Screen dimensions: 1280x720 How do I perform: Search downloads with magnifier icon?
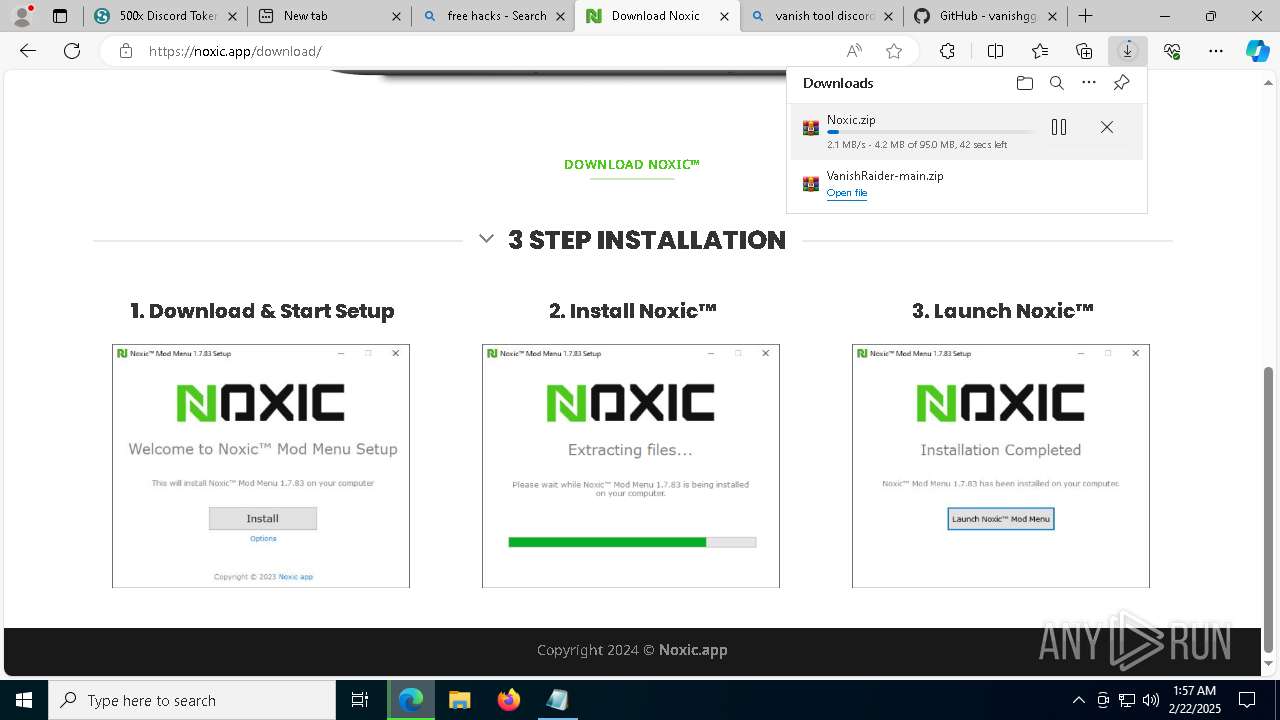(x=1056, y=83)
